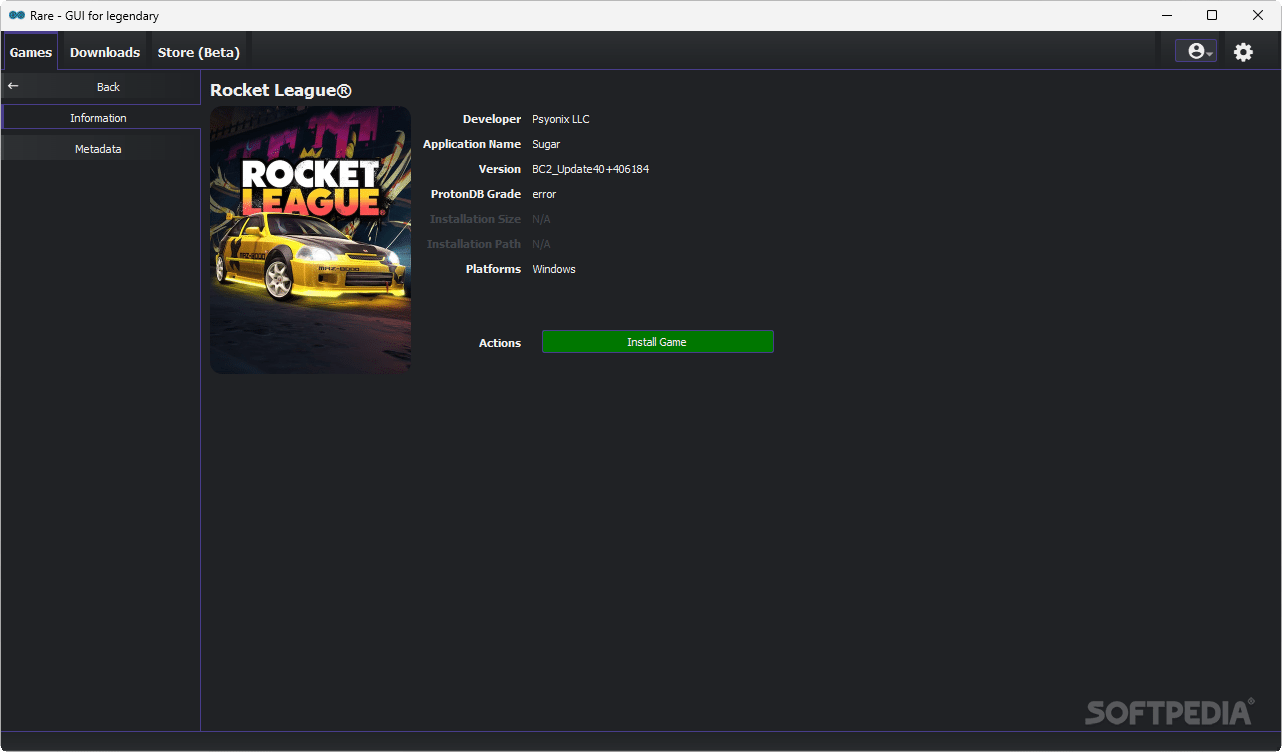Click the Version label
The image size is (1282, 752).
tap(500, 169)
